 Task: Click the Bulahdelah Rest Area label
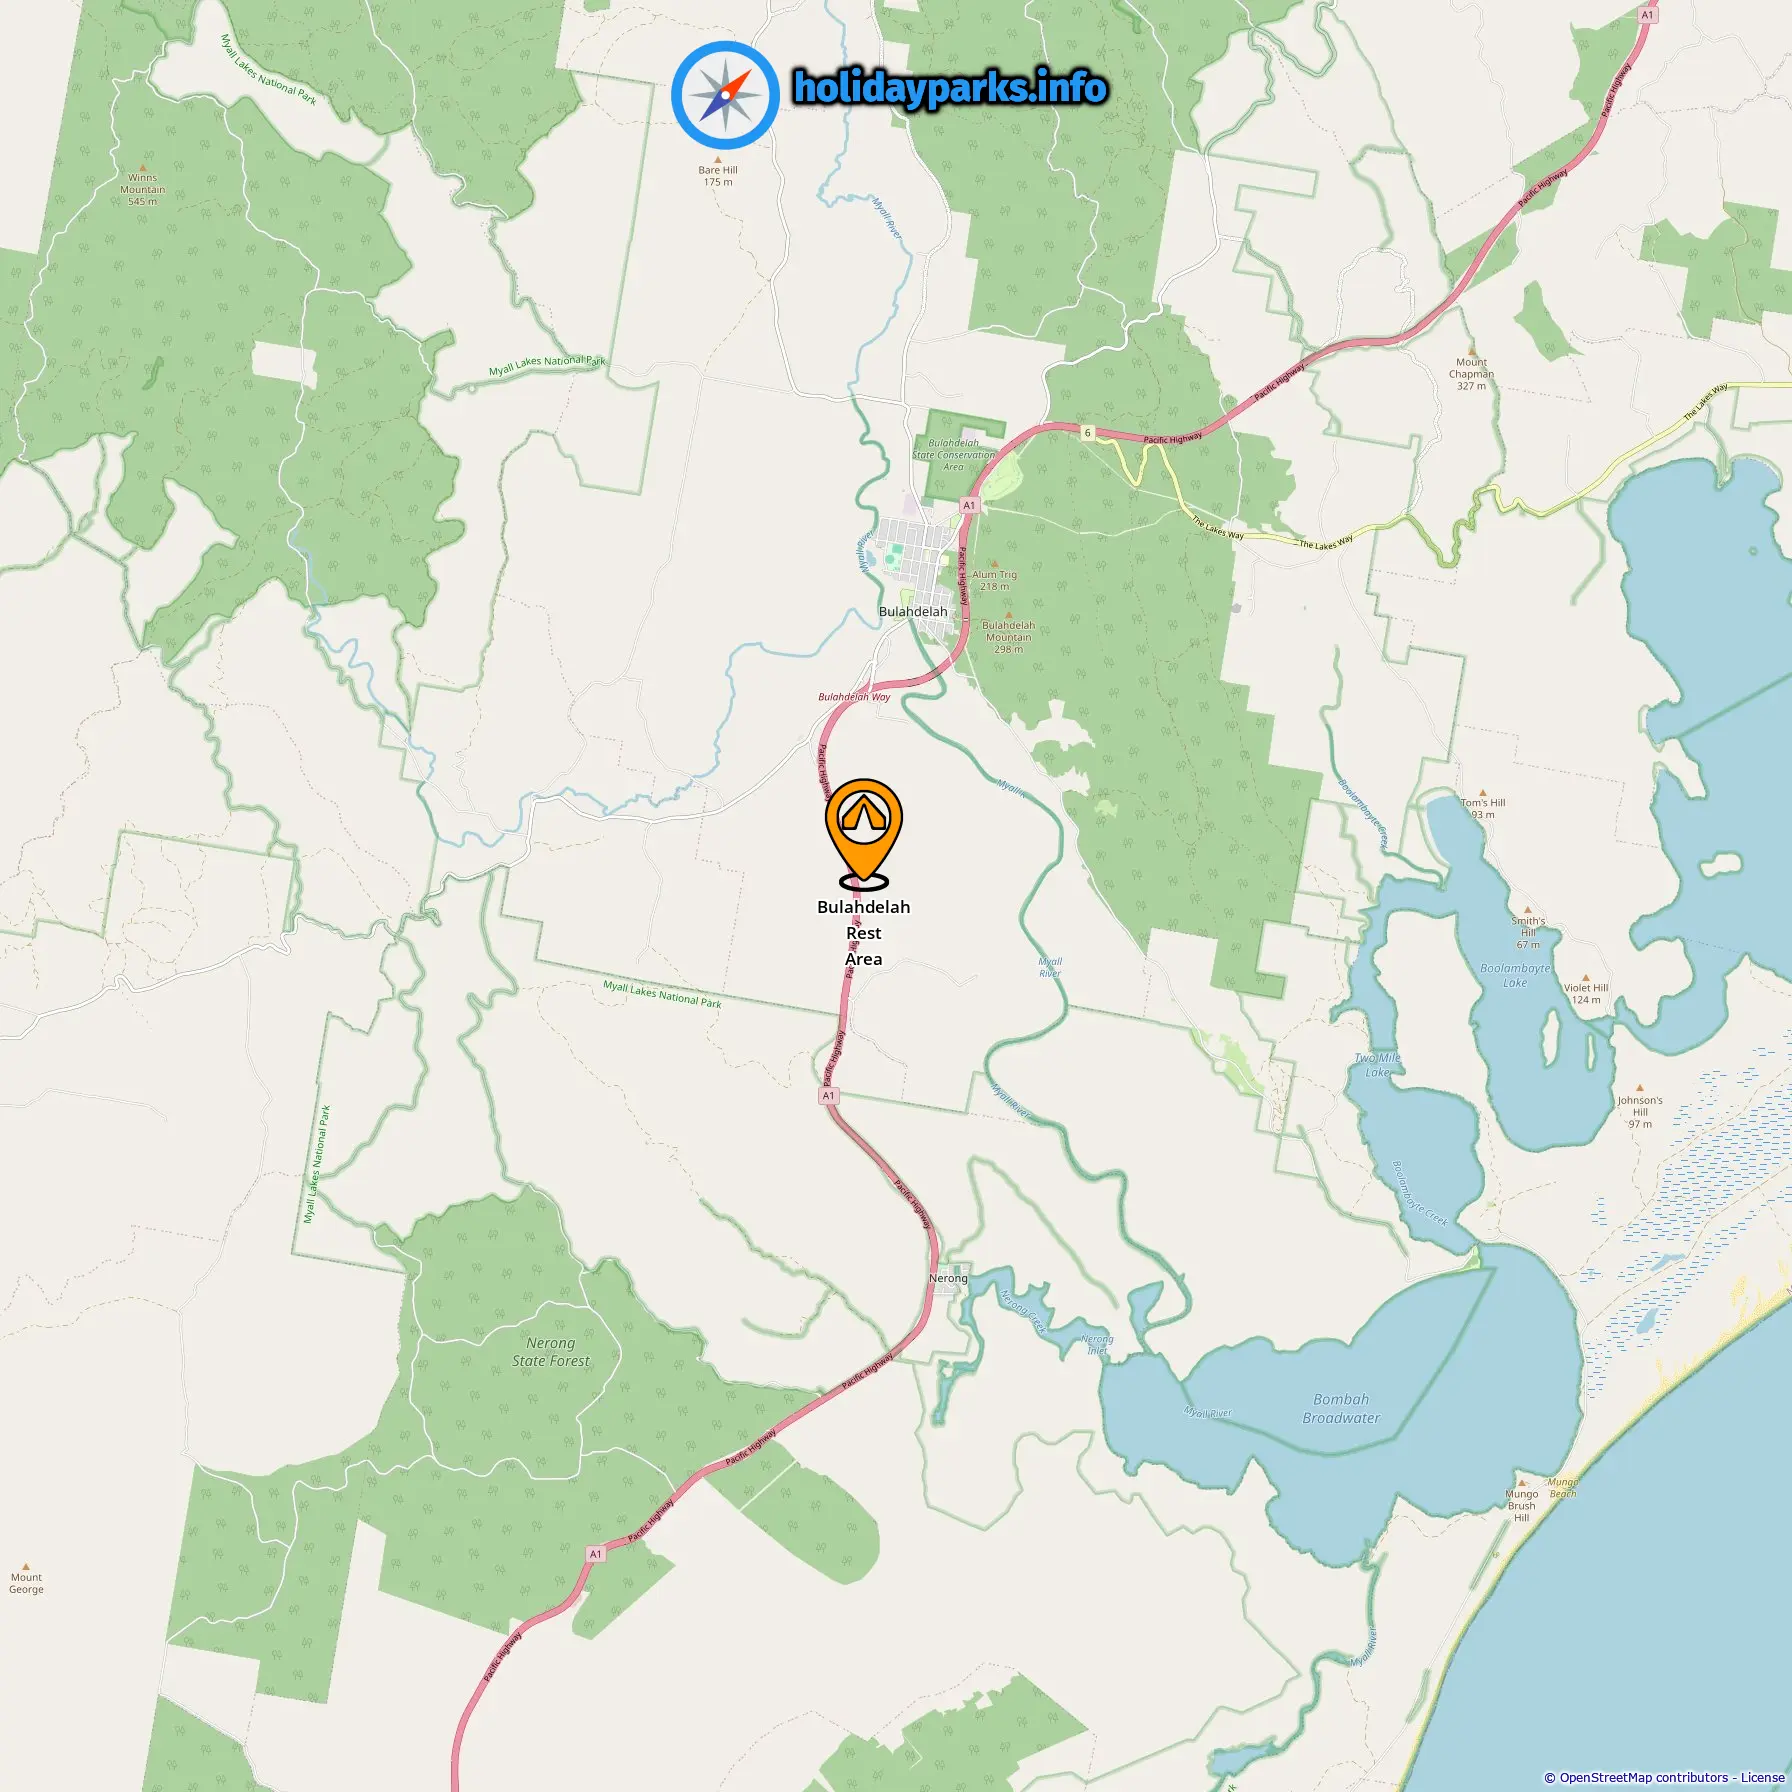[x=863, y=932]
